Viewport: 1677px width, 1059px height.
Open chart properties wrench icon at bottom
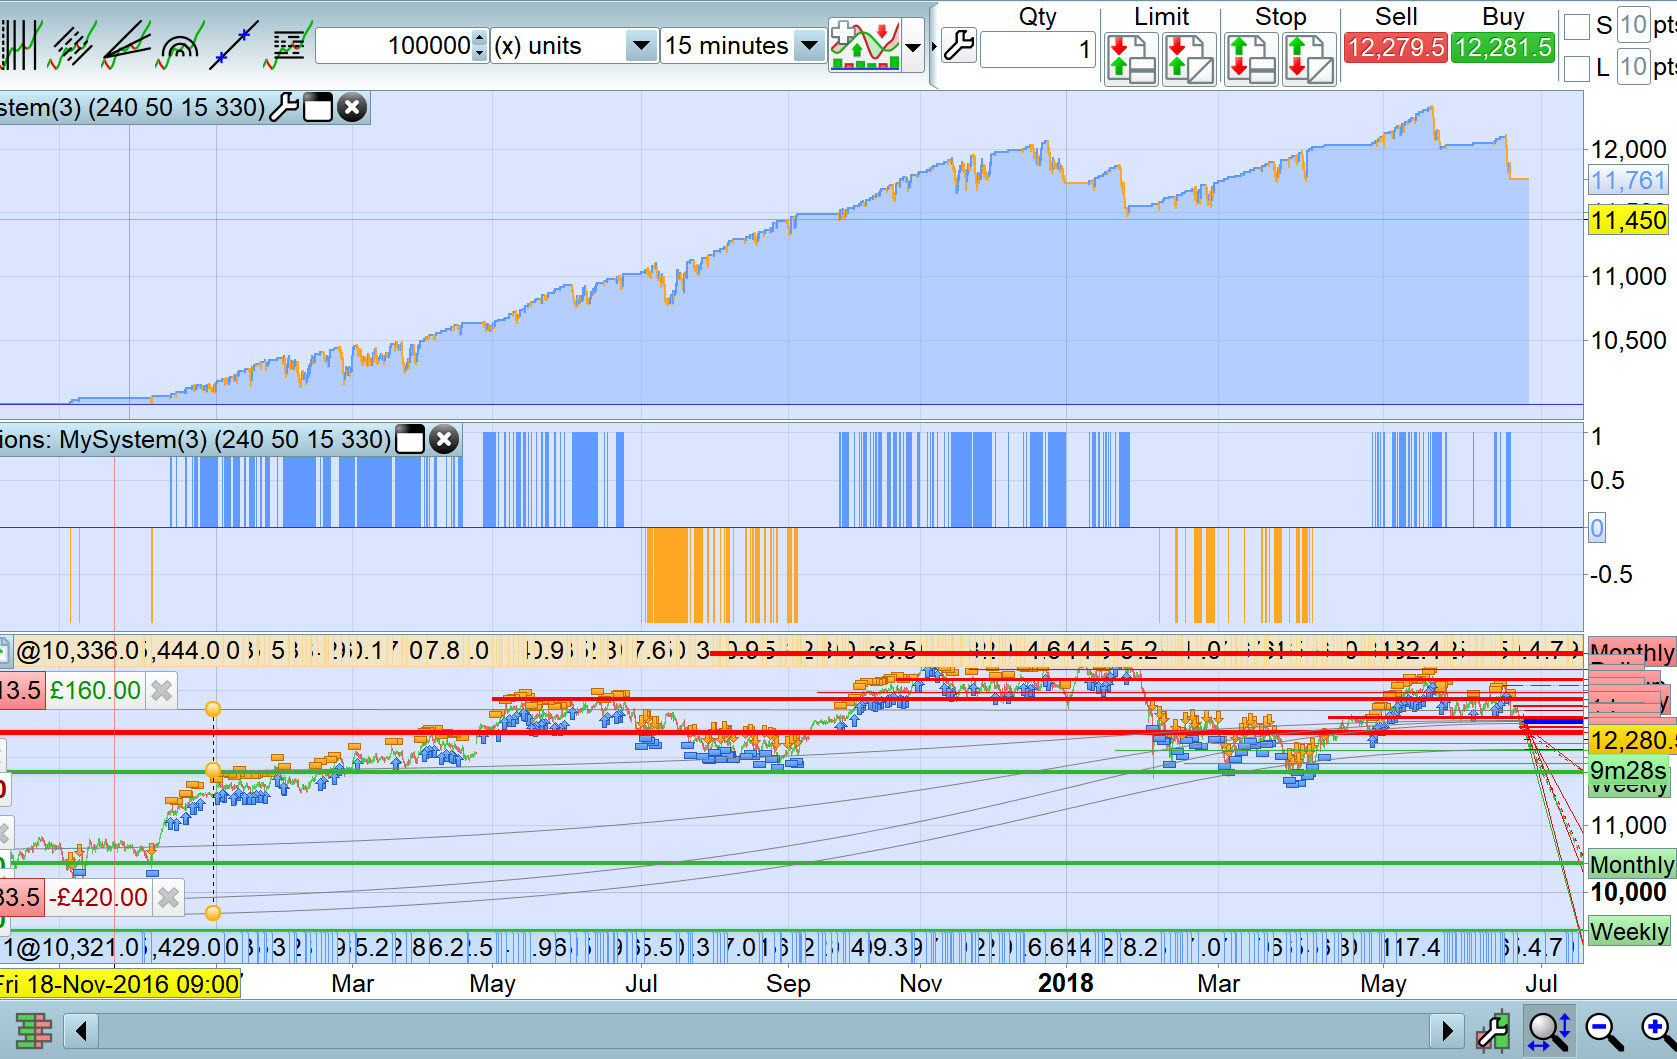point(1493,1031)
